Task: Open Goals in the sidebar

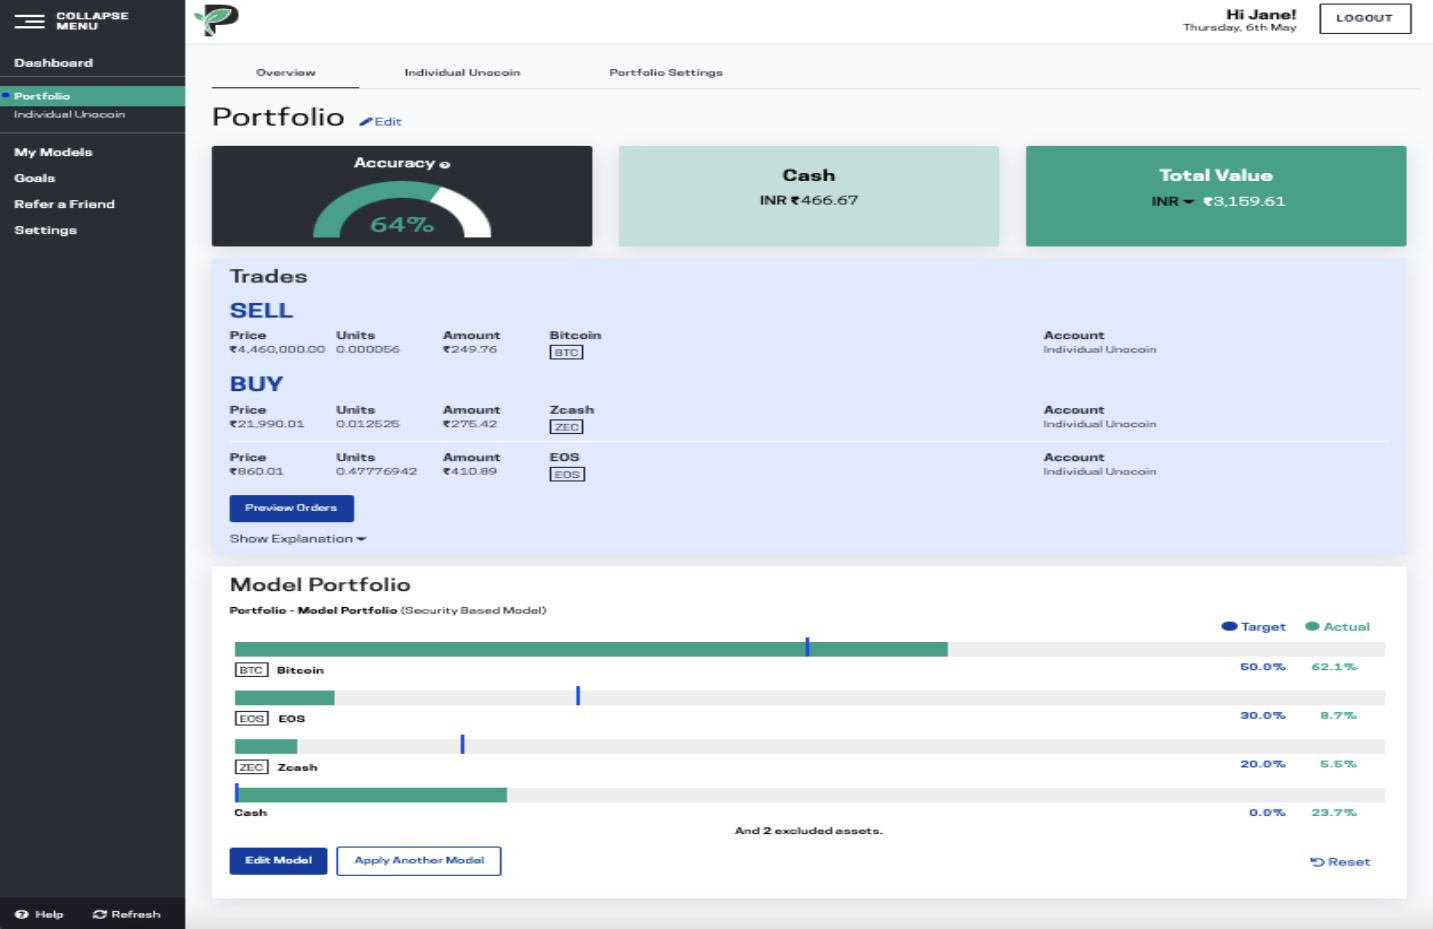Action: (x=35, y=178)
